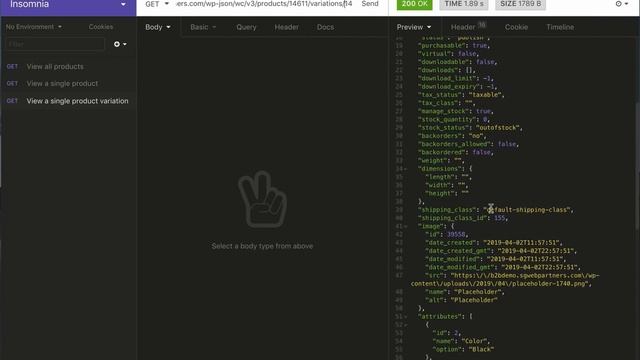
Task: Open the response history clock dropdown
Action: [622, 4]
